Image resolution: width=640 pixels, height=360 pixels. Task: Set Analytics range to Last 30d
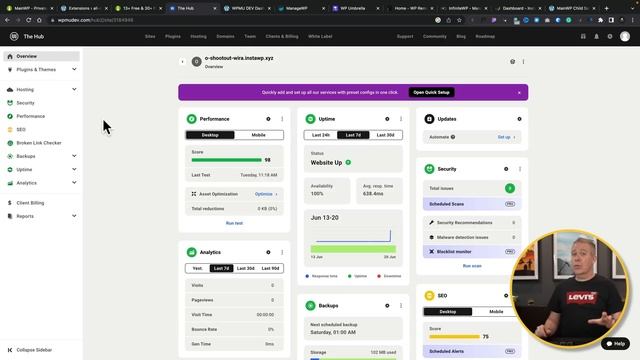tap(246, 268)
